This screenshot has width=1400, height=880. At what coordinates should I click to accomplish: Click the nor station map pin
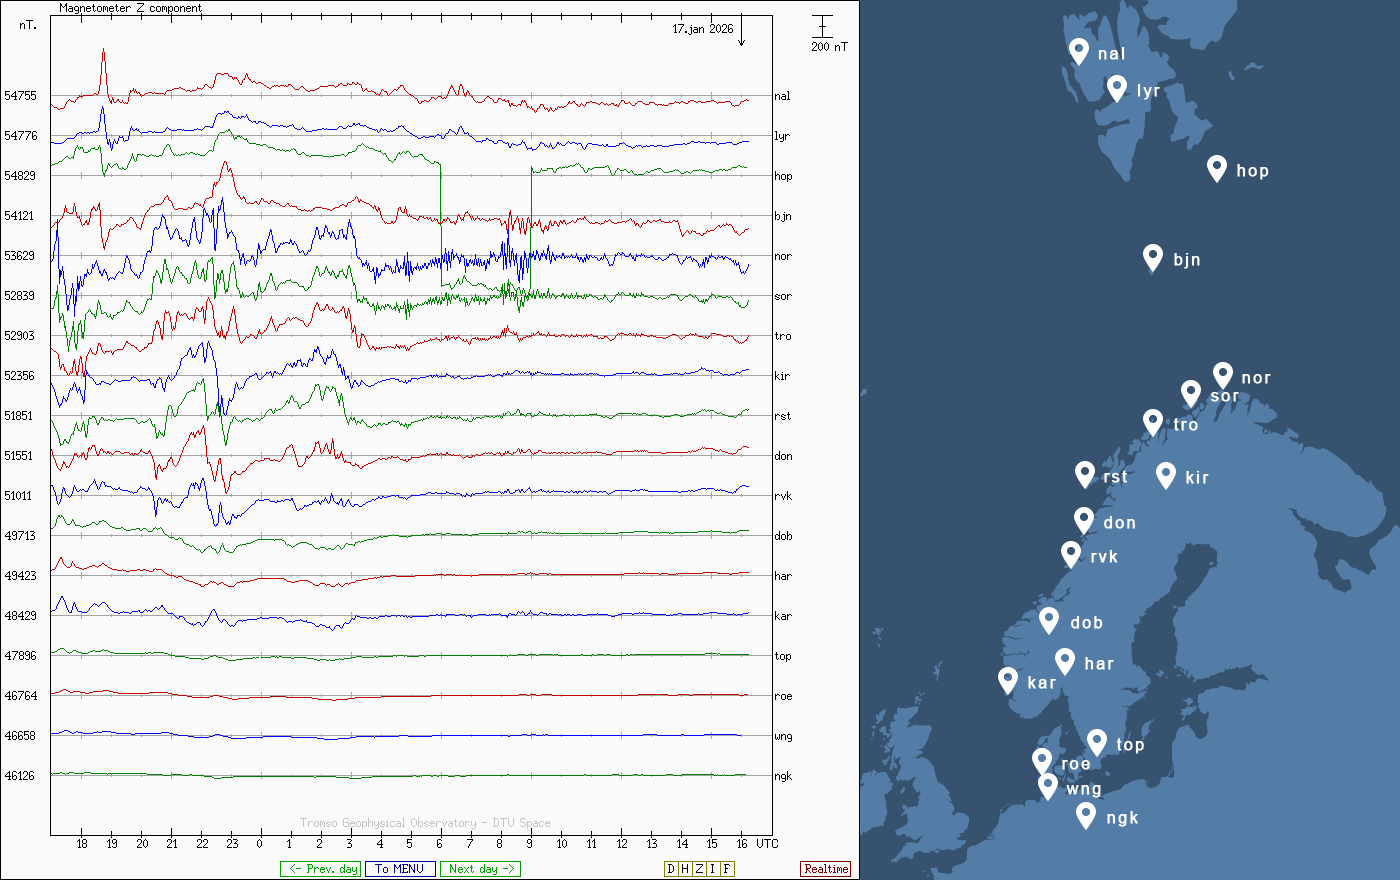pyautogui.click(x=1222, y=375)
